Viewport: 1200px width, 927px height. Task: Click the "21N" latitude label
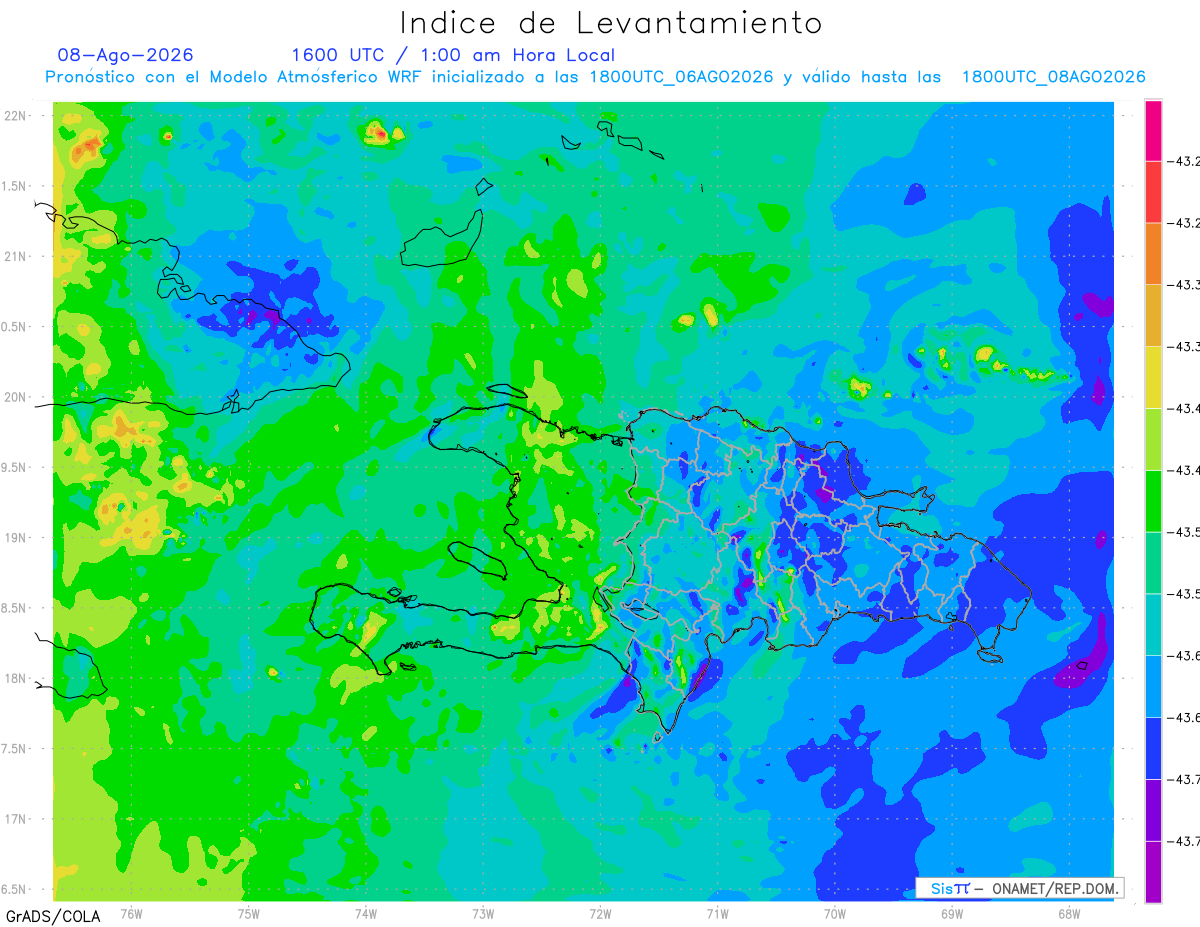[14, 256]
